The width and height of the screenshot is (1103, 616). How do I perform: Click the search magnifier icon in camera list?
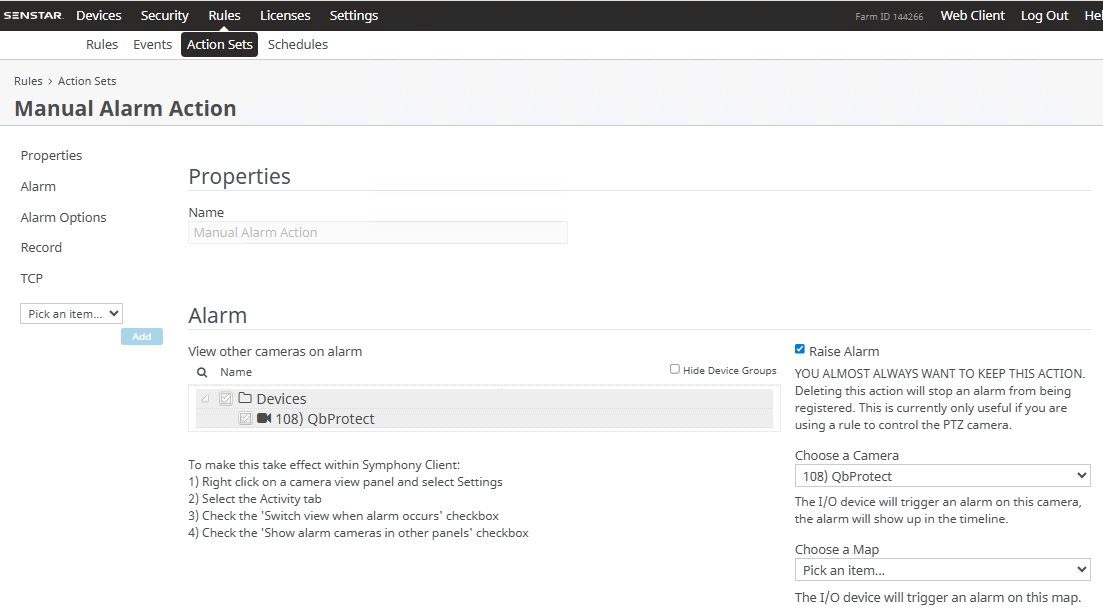[202, 372]
